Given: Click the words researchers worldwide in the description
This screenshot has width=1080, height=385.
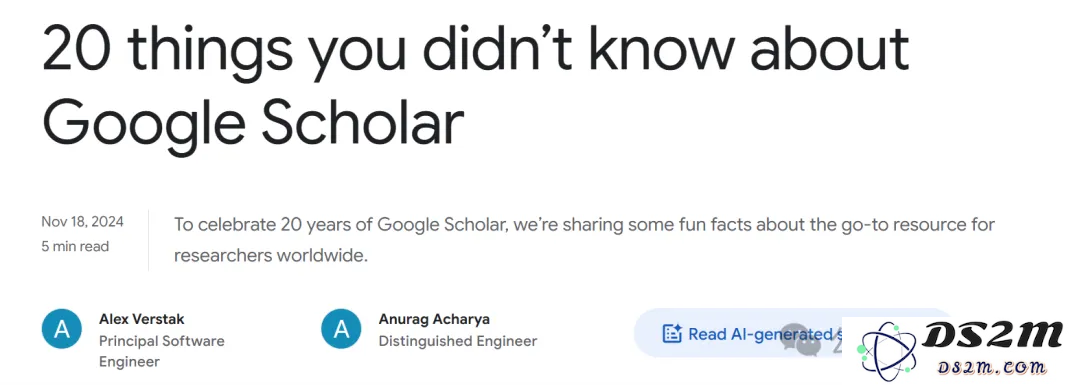Looking at the screenshot, I should 271,256.
